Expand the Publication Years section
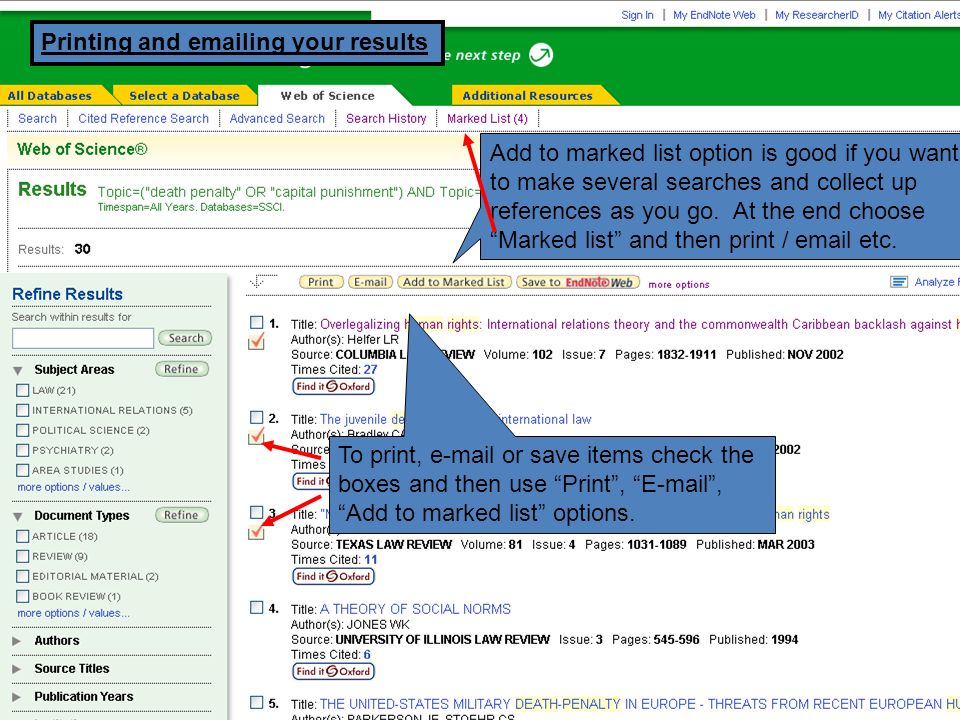The image size is (960, 720). [17, 697]
